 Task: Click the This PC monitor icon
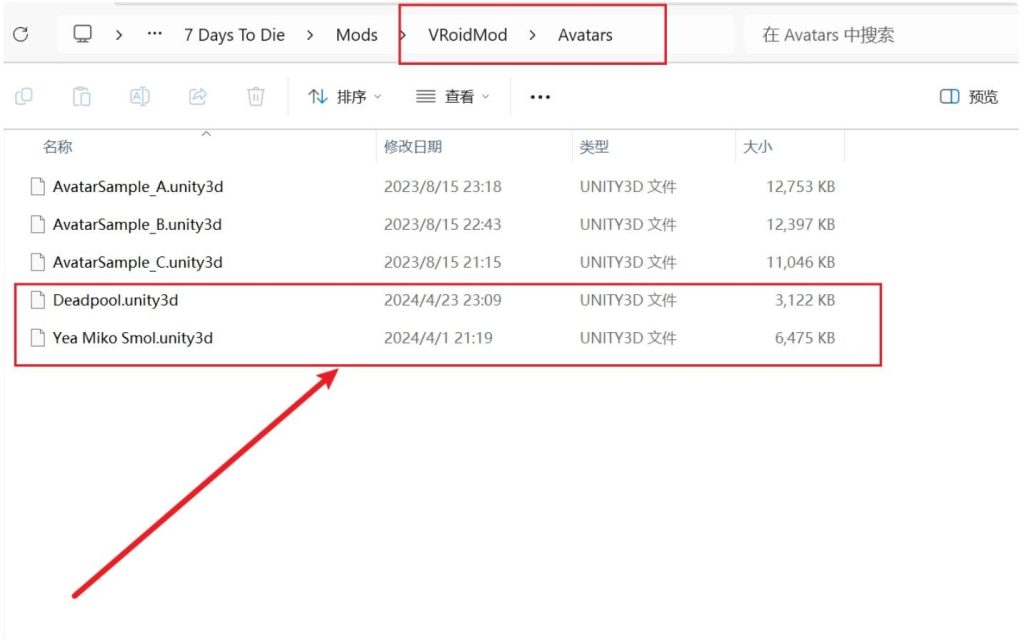tap(83, 35)
